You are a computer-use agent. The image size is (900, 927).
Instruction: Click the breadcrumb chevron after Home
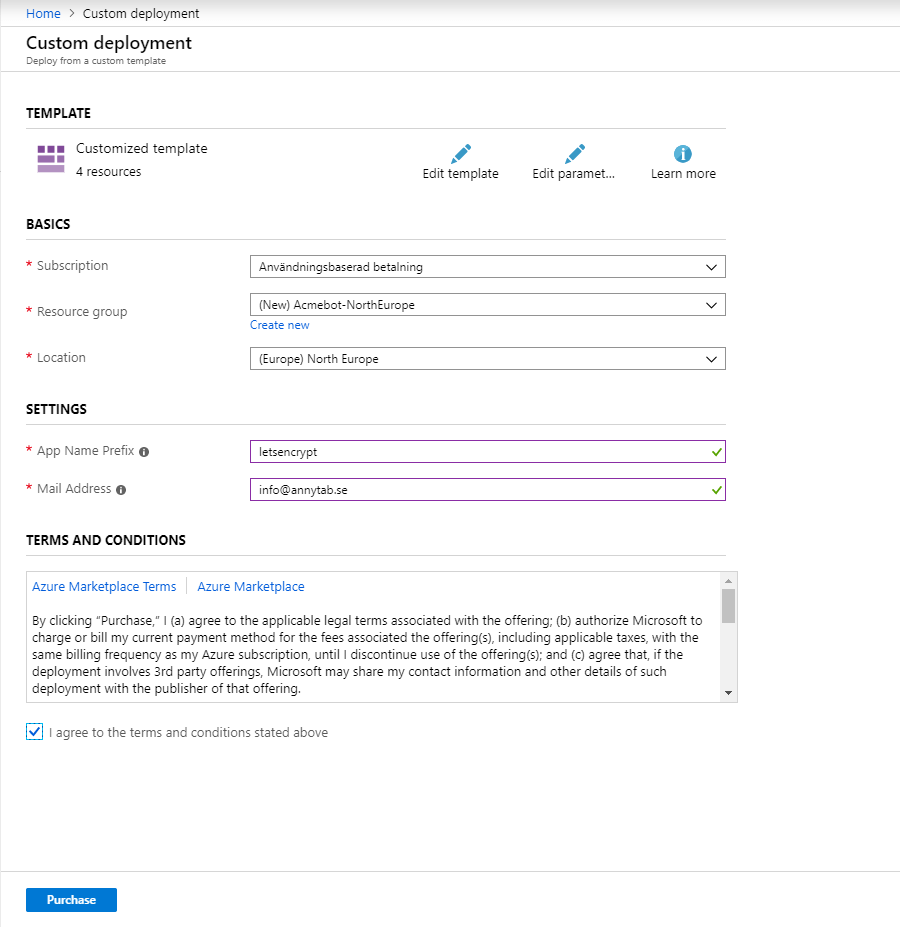[72, 13]
